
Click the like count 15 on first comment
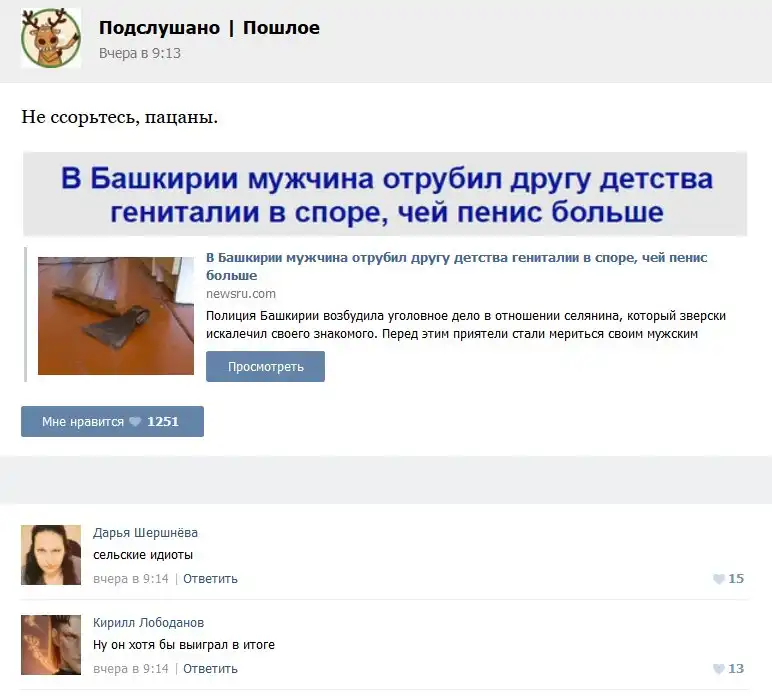(736, 579)
